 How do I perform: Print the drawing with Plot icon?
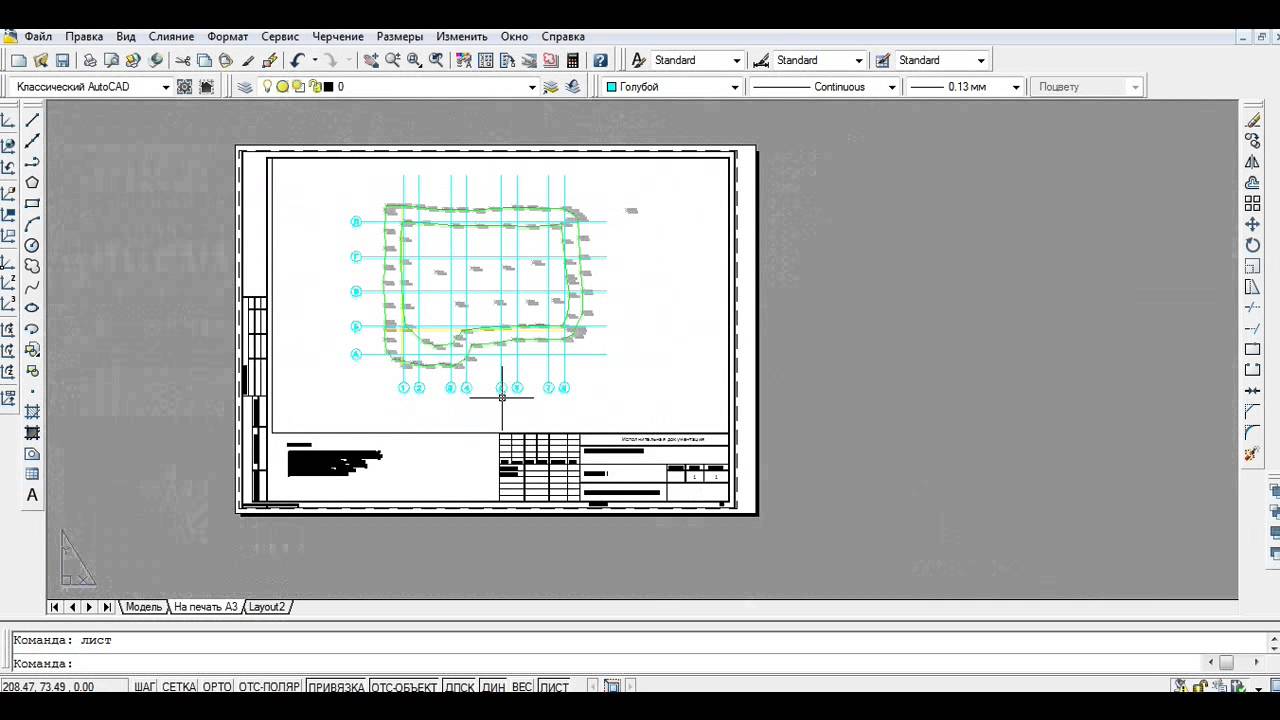pos(90,60)
